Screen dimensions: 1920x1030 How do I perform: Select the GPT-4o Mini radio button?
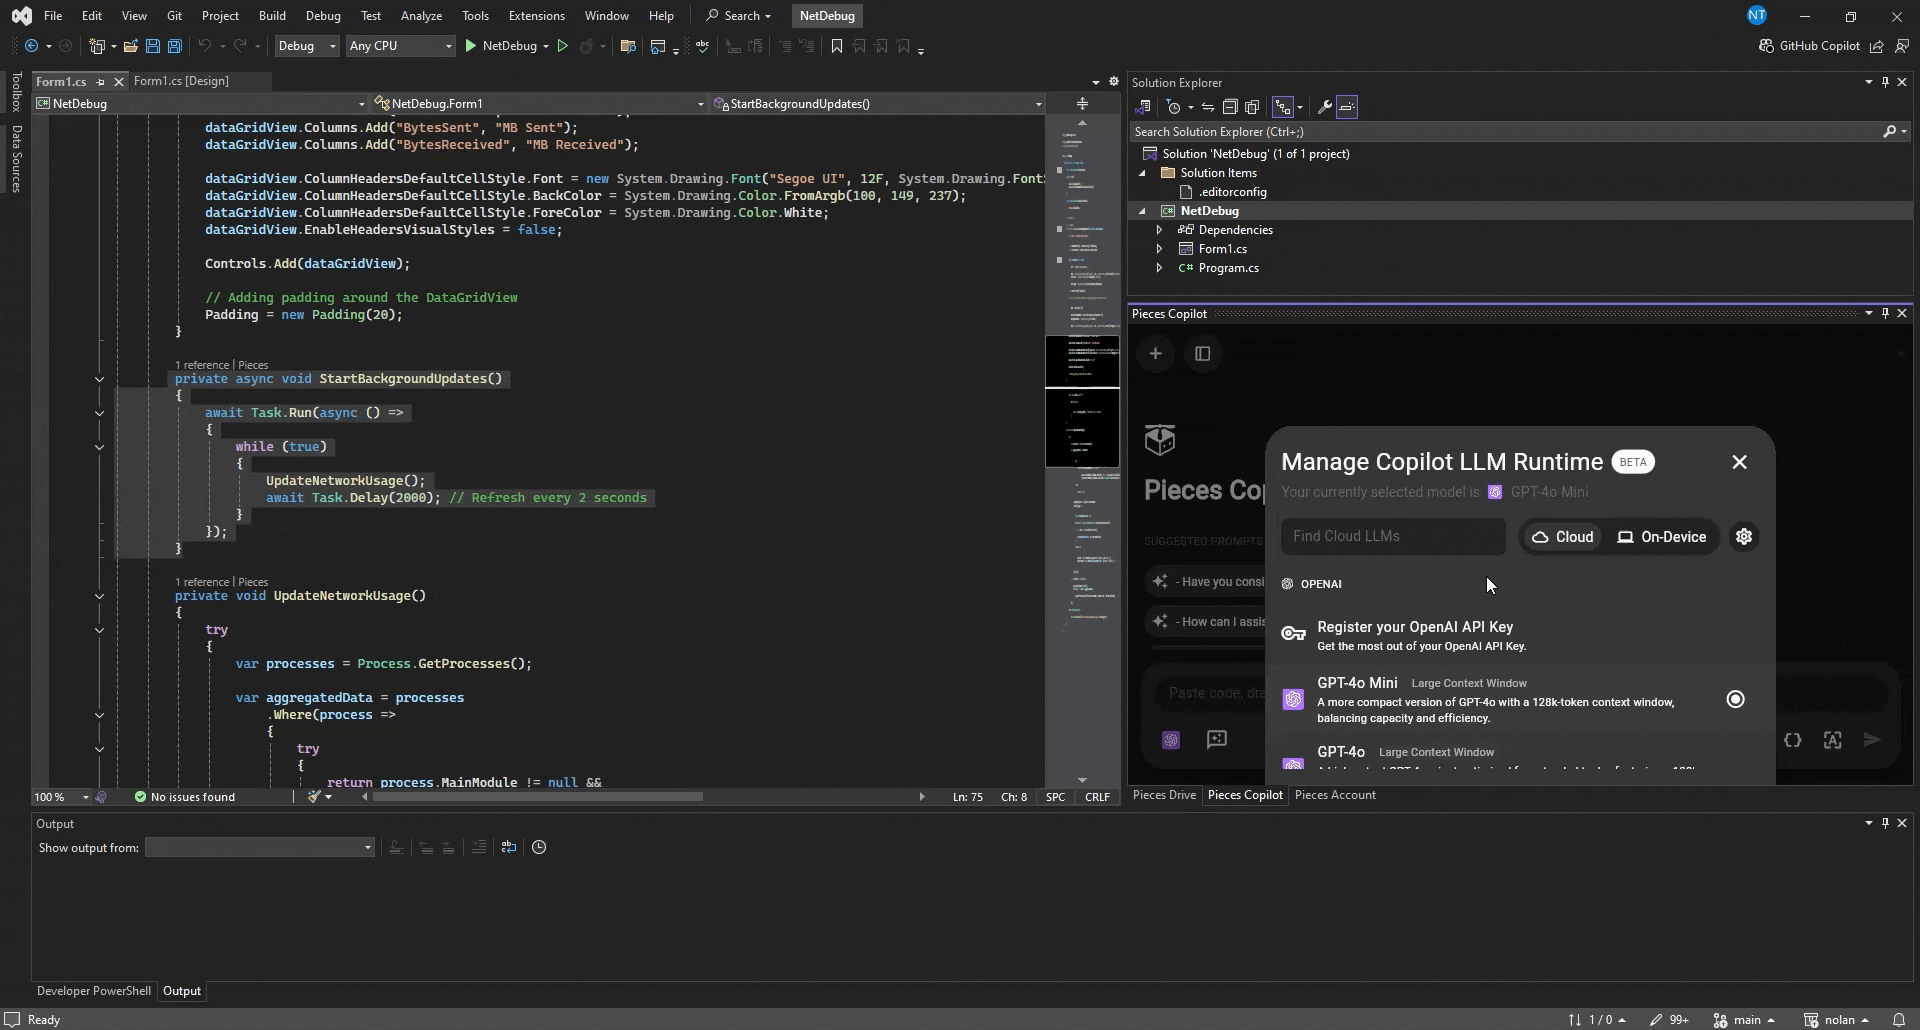[1736, 700]
